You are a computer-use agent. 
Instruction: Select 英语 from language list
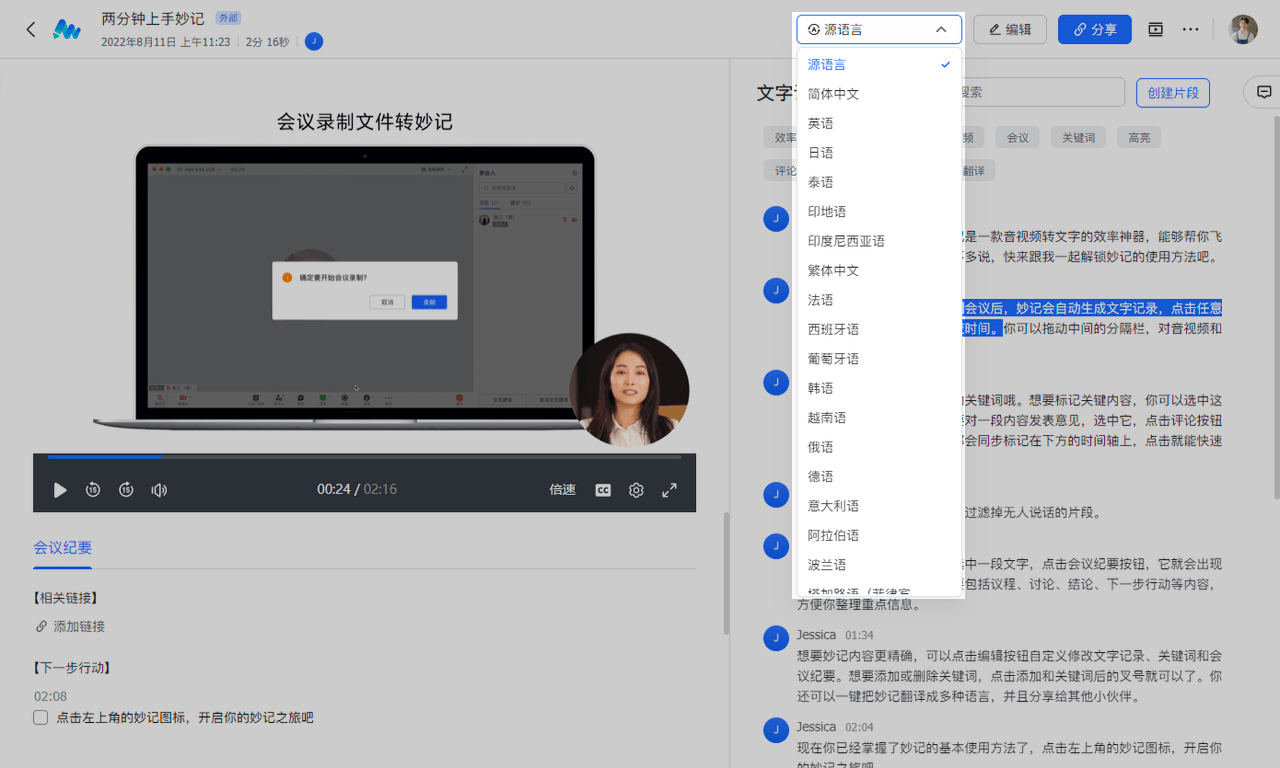820,123
